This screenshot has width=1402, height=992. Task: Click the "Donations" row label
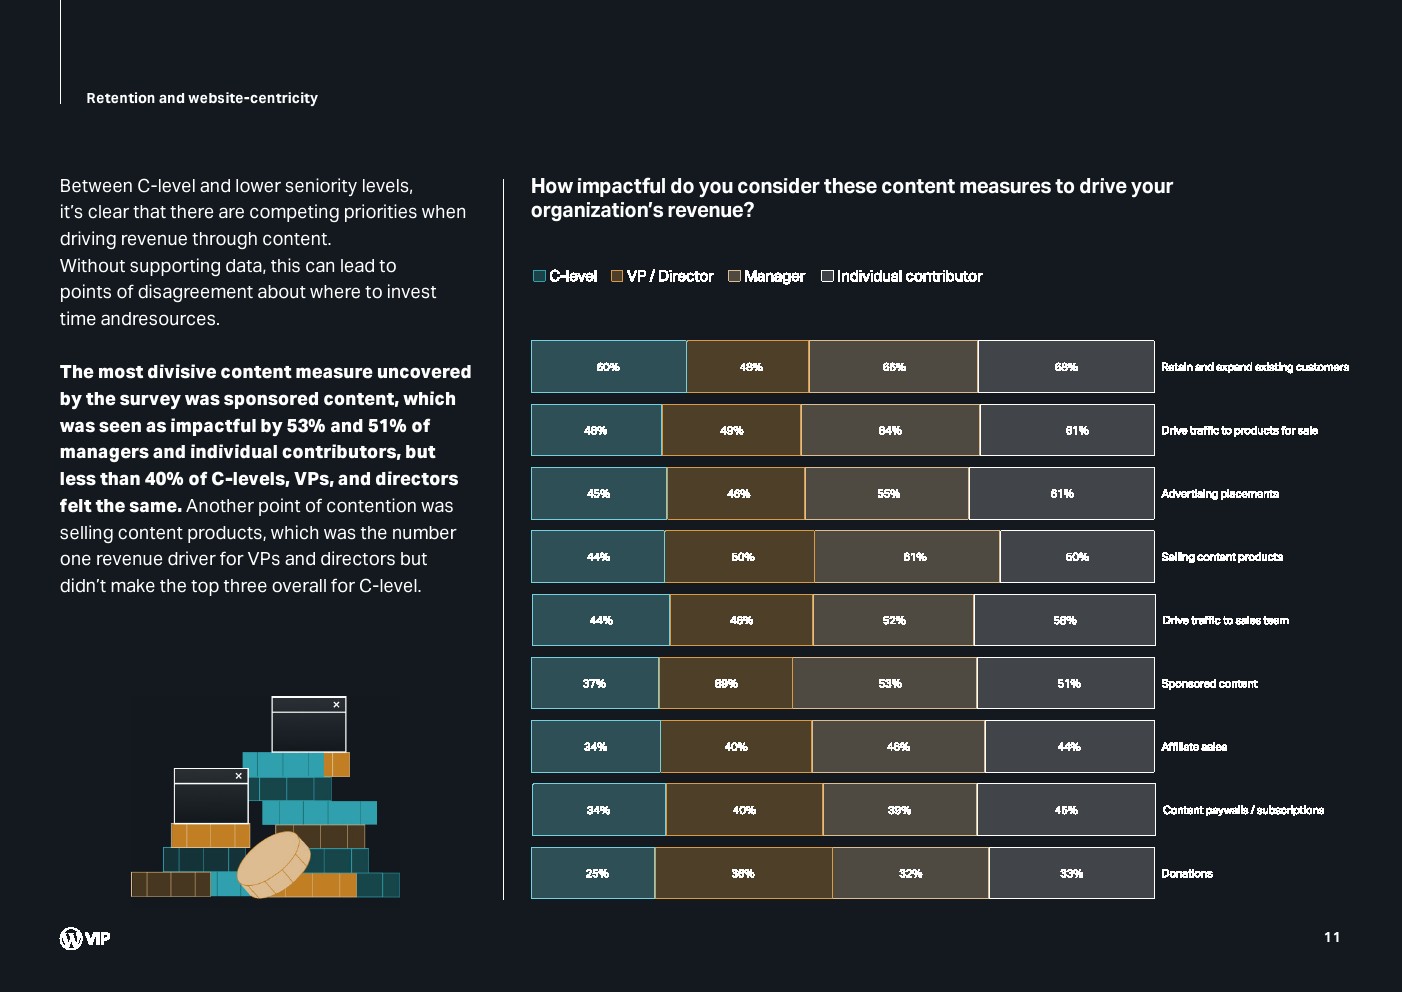(x=1186, y=874)
